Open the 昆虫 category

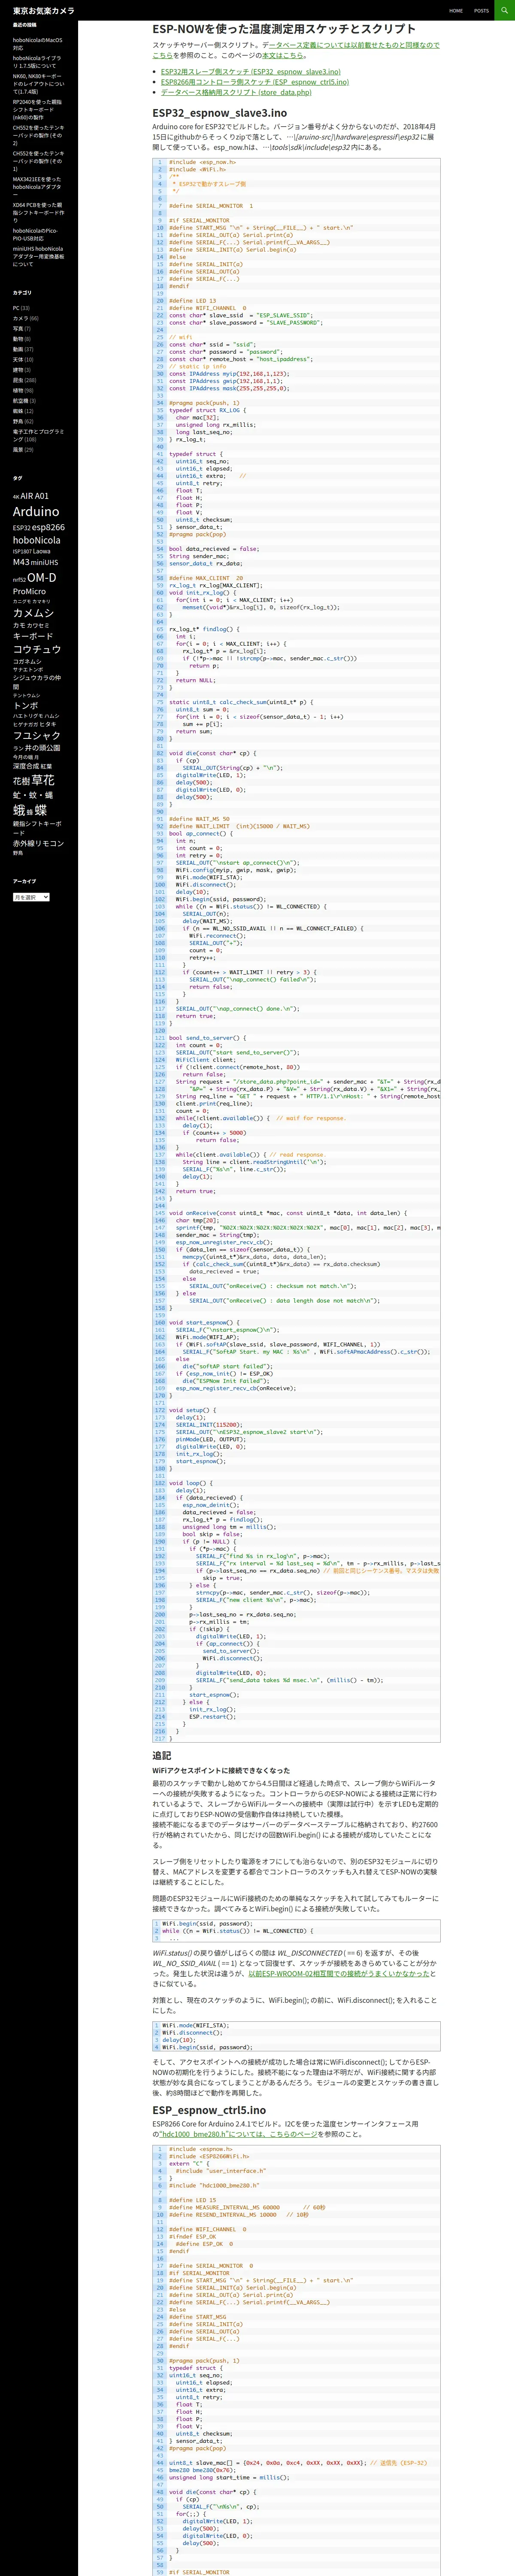pos(17,380)
